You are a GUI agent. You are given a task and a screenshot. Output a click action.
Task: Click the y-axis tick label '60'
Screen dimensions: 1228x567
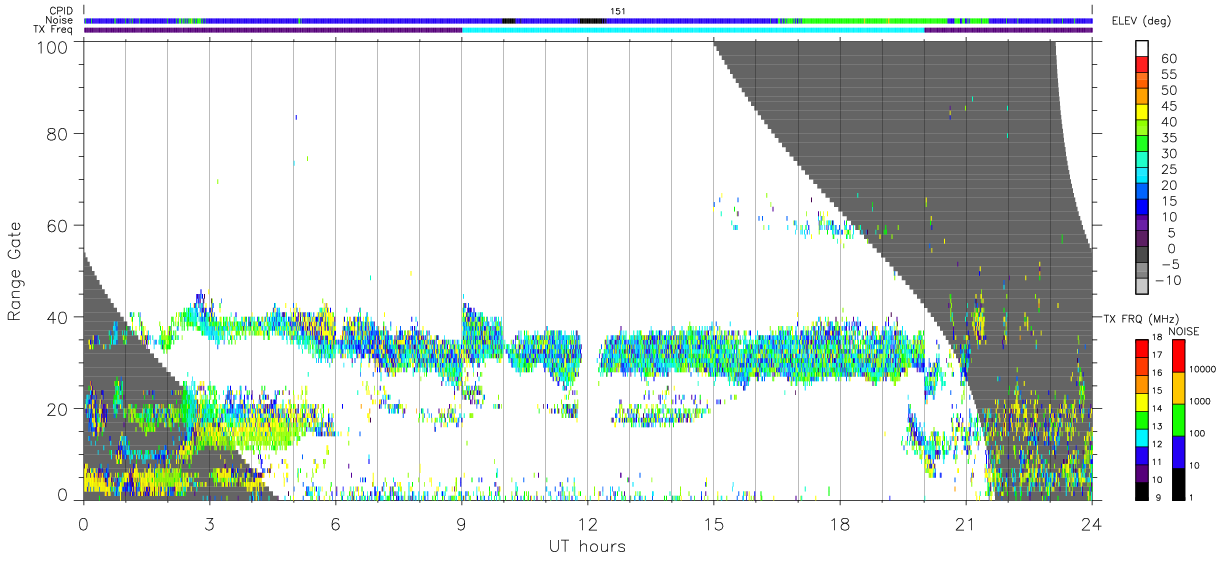coord(58,226)
